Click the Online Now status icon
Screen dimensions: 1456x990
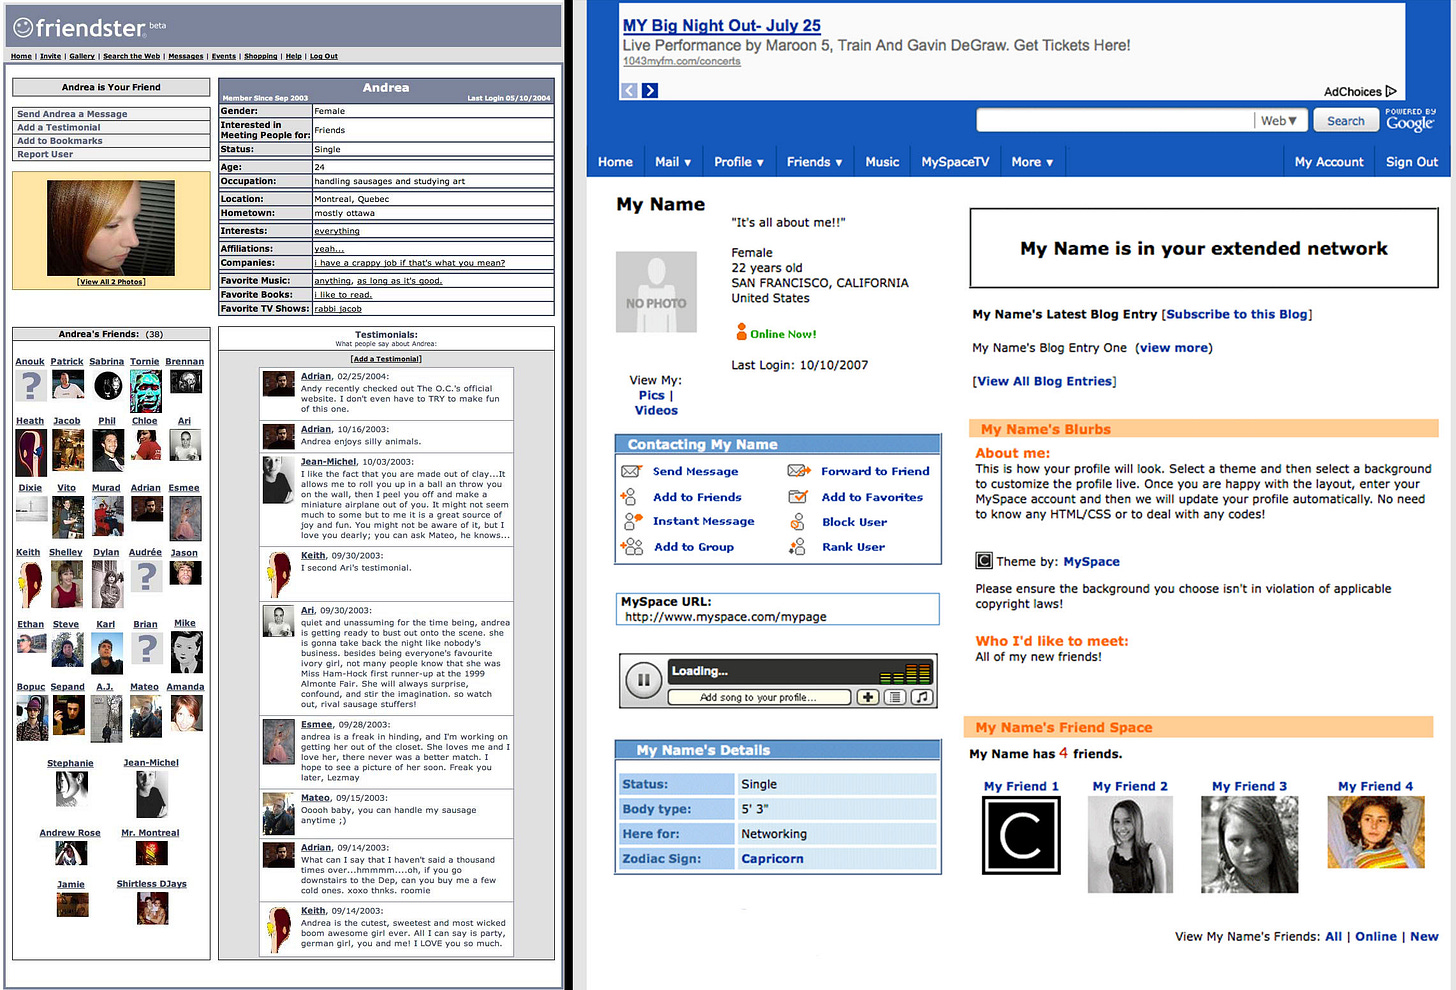pyautogui.click(x=741, y=332)
